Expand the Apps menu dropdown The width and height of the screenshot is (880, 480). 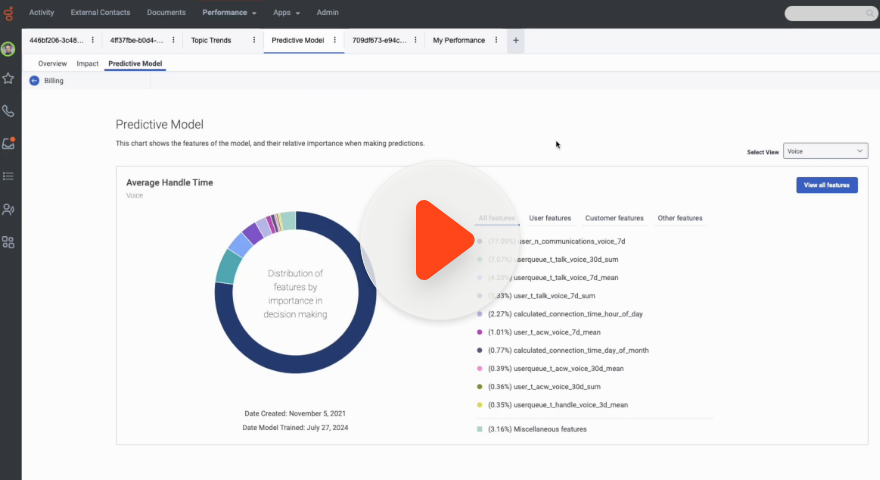click(x=286, y=13)
